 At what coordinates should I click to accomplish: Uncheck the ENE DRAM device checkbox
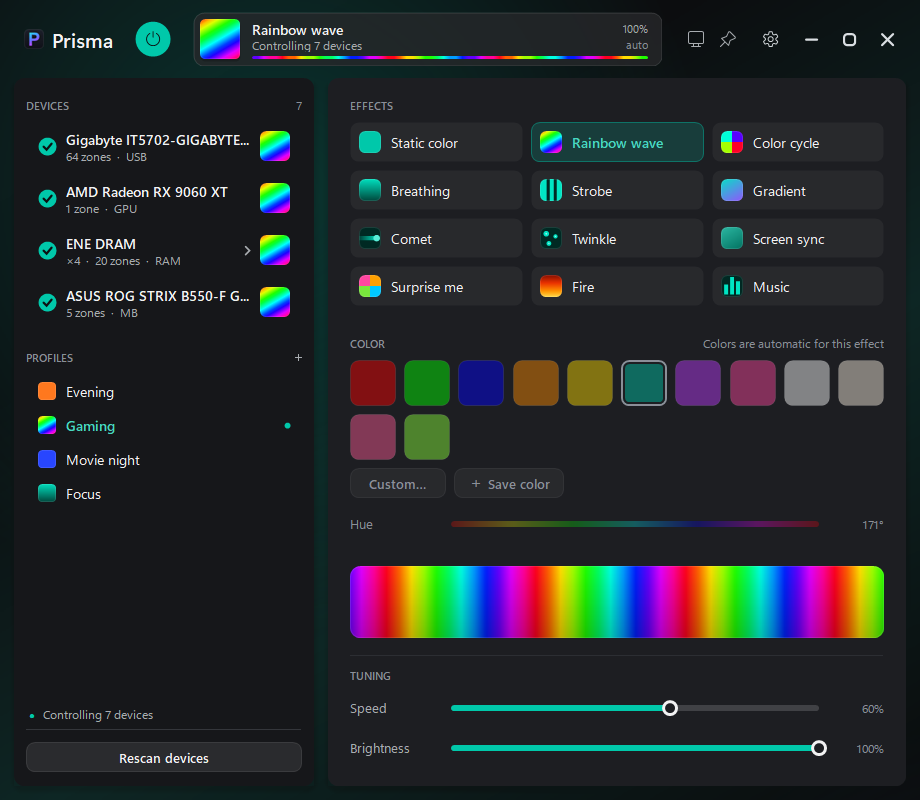(x=47, y=251)
